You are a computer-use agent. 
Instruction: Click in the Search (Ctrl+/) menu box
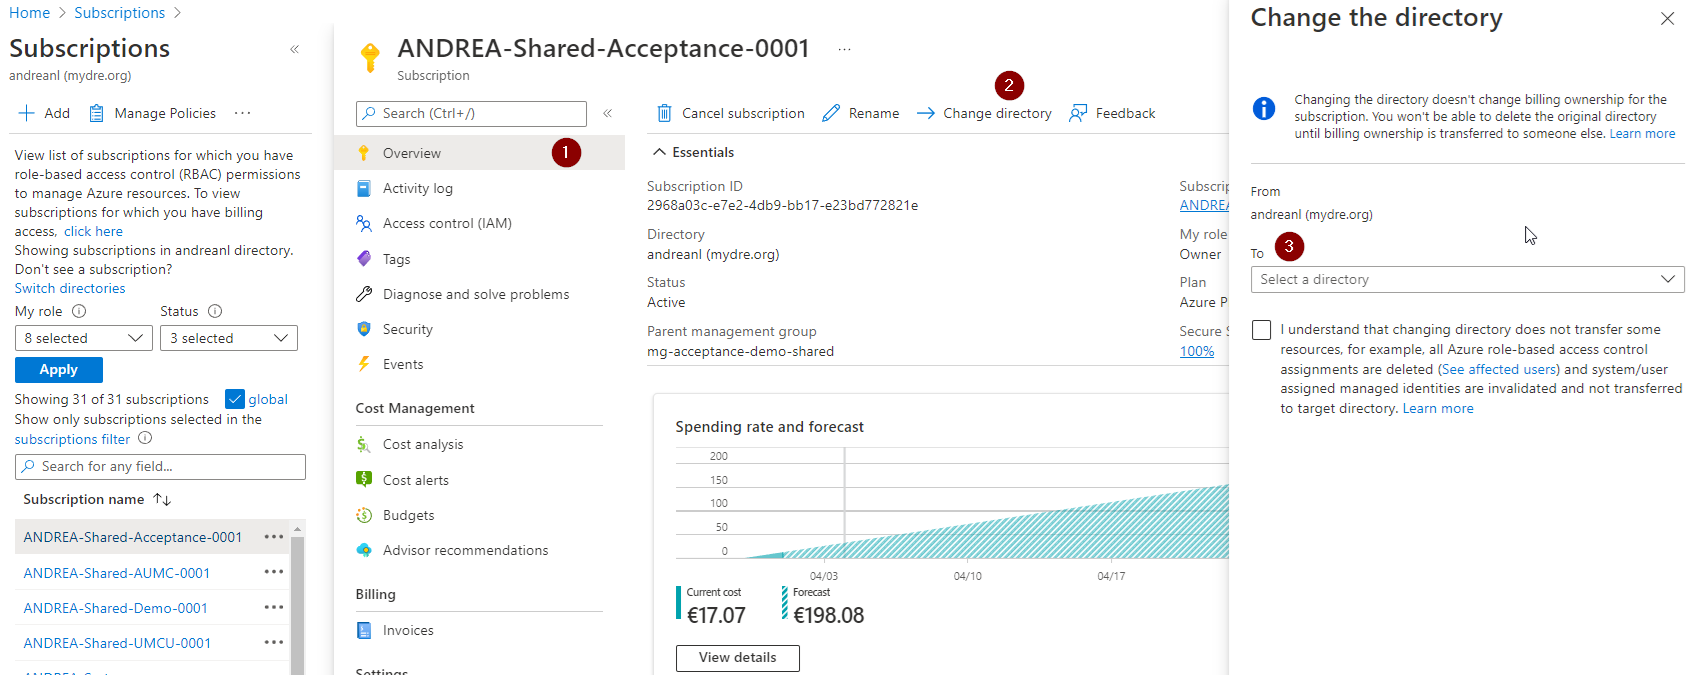[471, 113]
